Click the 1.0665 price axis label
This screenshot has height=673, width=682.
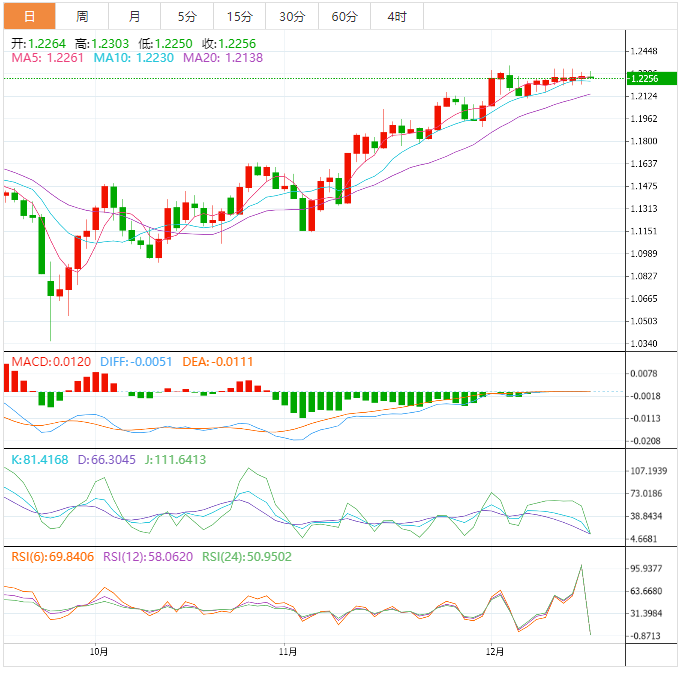[x=644, y=298]
